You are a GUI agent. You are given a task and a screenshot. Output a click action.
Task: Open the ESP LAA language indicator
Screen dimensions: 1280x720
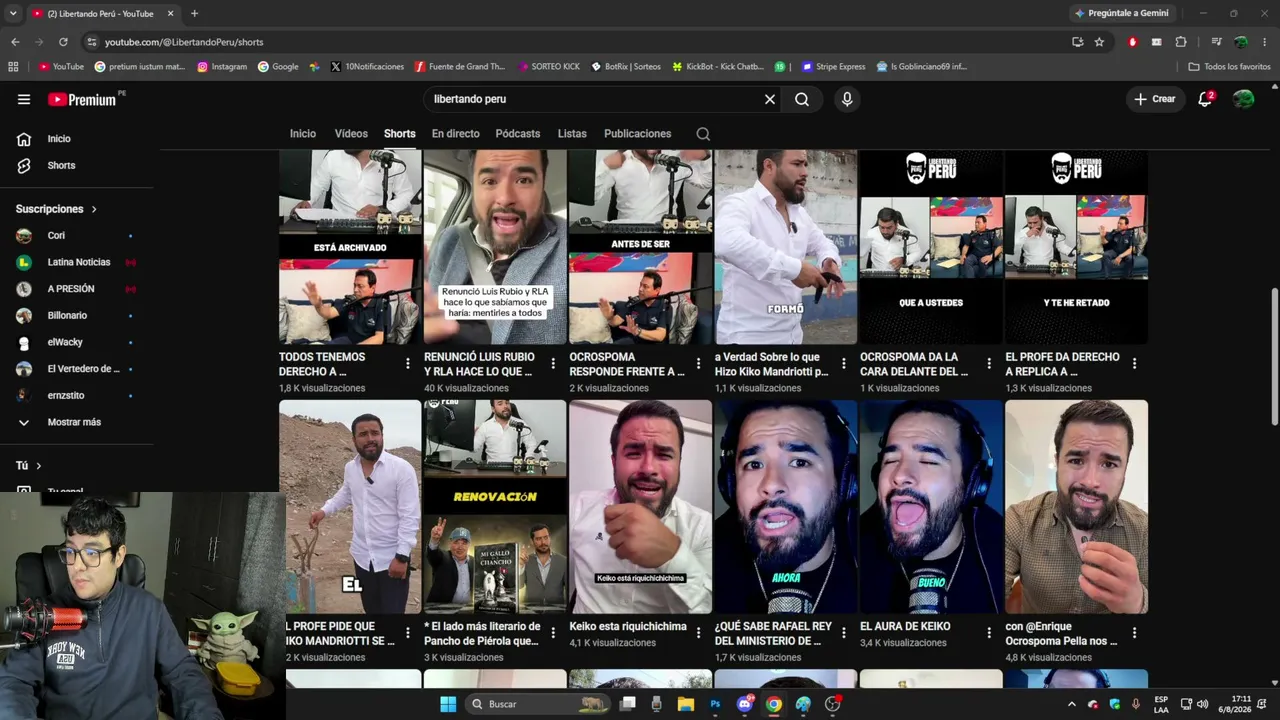[1161, 704]
